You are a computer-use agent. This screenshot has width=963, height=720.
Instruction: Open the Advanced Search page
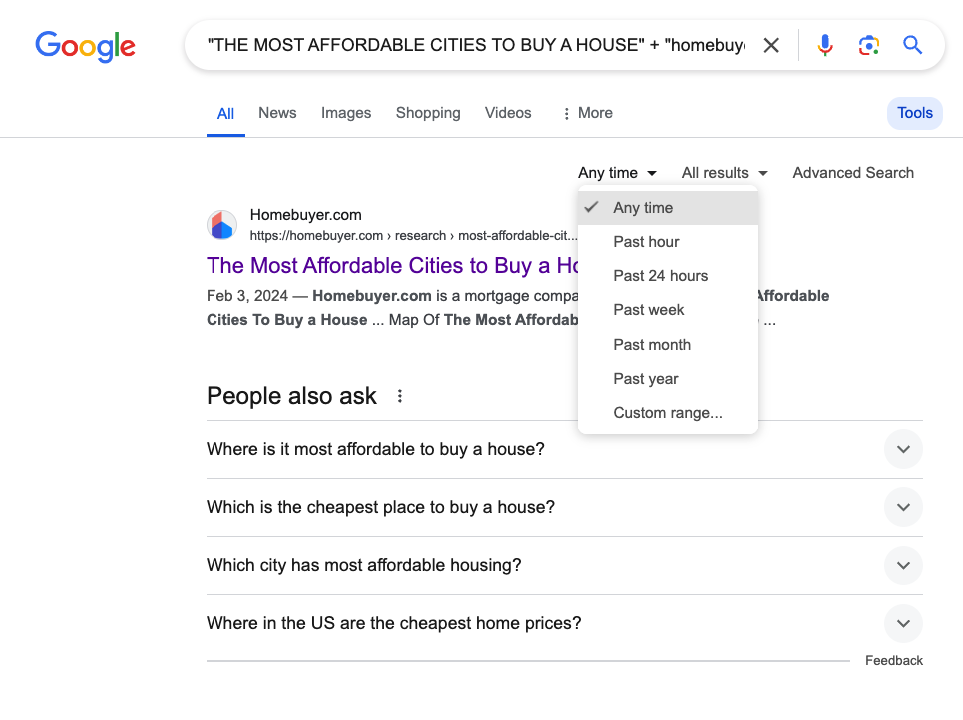pos(852,172)
